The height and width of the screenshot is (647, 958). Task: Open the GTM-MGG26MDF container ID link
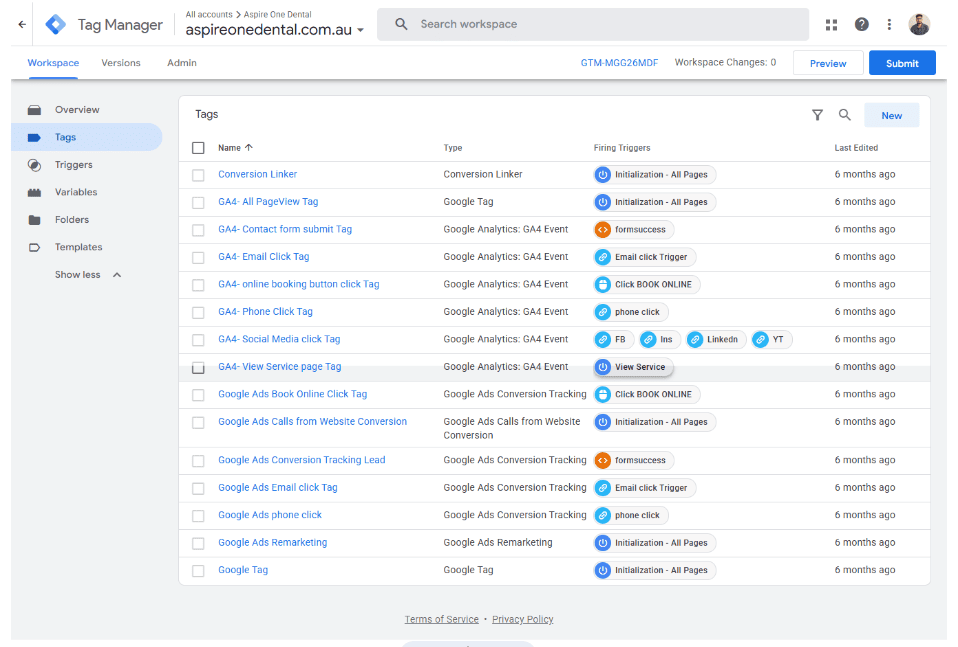[x=620, y=63]
